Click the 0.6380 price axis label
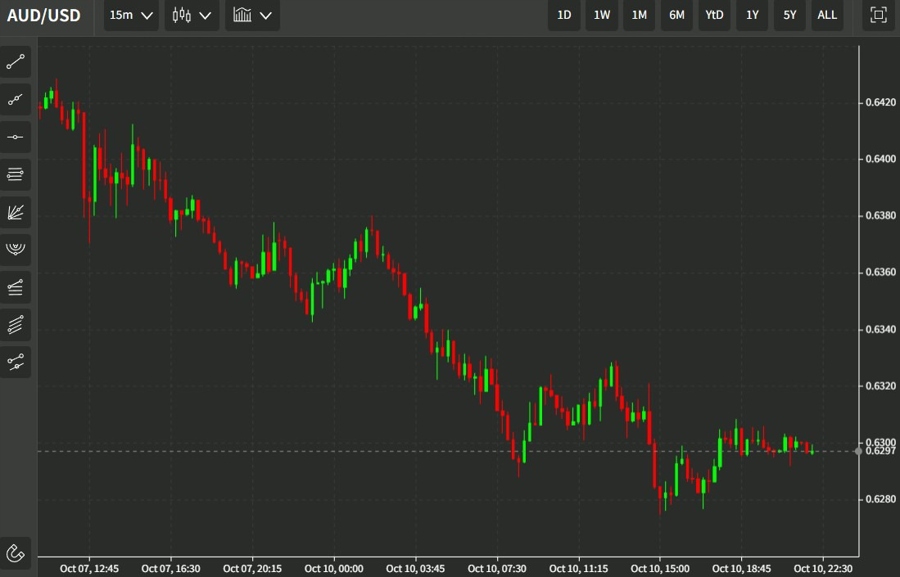 pyautogui.click(x=880, y=215)
